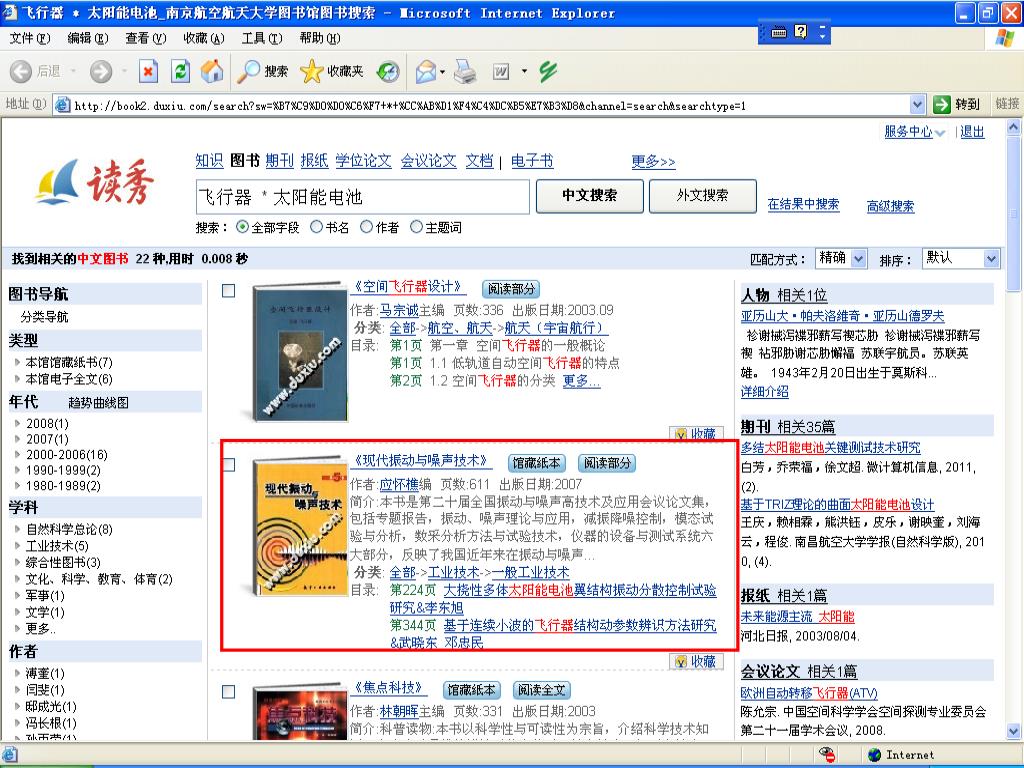The image size is (1024, 768).
Task: Tick the checkbox for 空间飞行器设计
Action: pyautogui.click(x=229, y=291)
